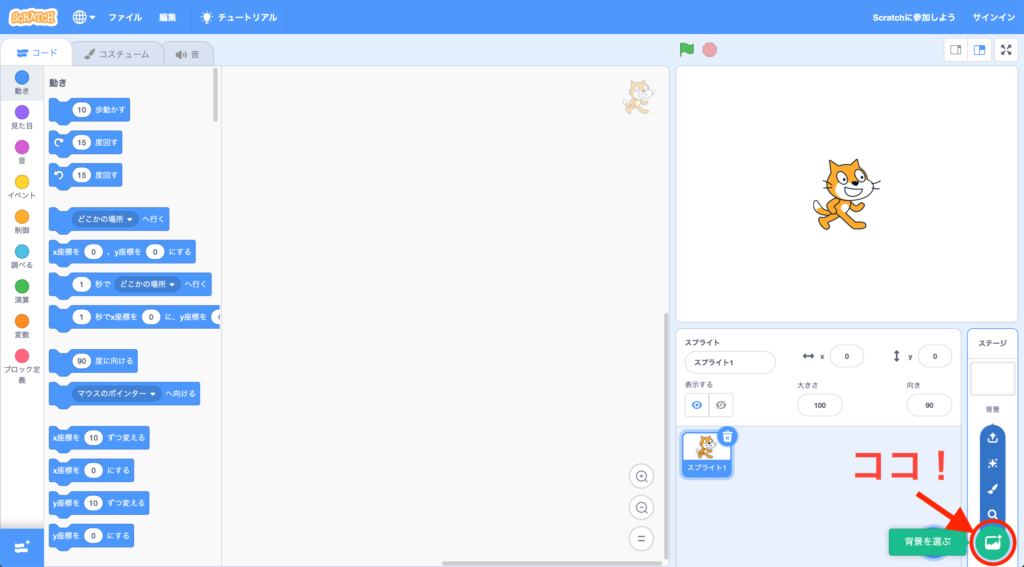Select the 制御 block category
Screen dimensions: 1024x567
click(x=22, y=222)
